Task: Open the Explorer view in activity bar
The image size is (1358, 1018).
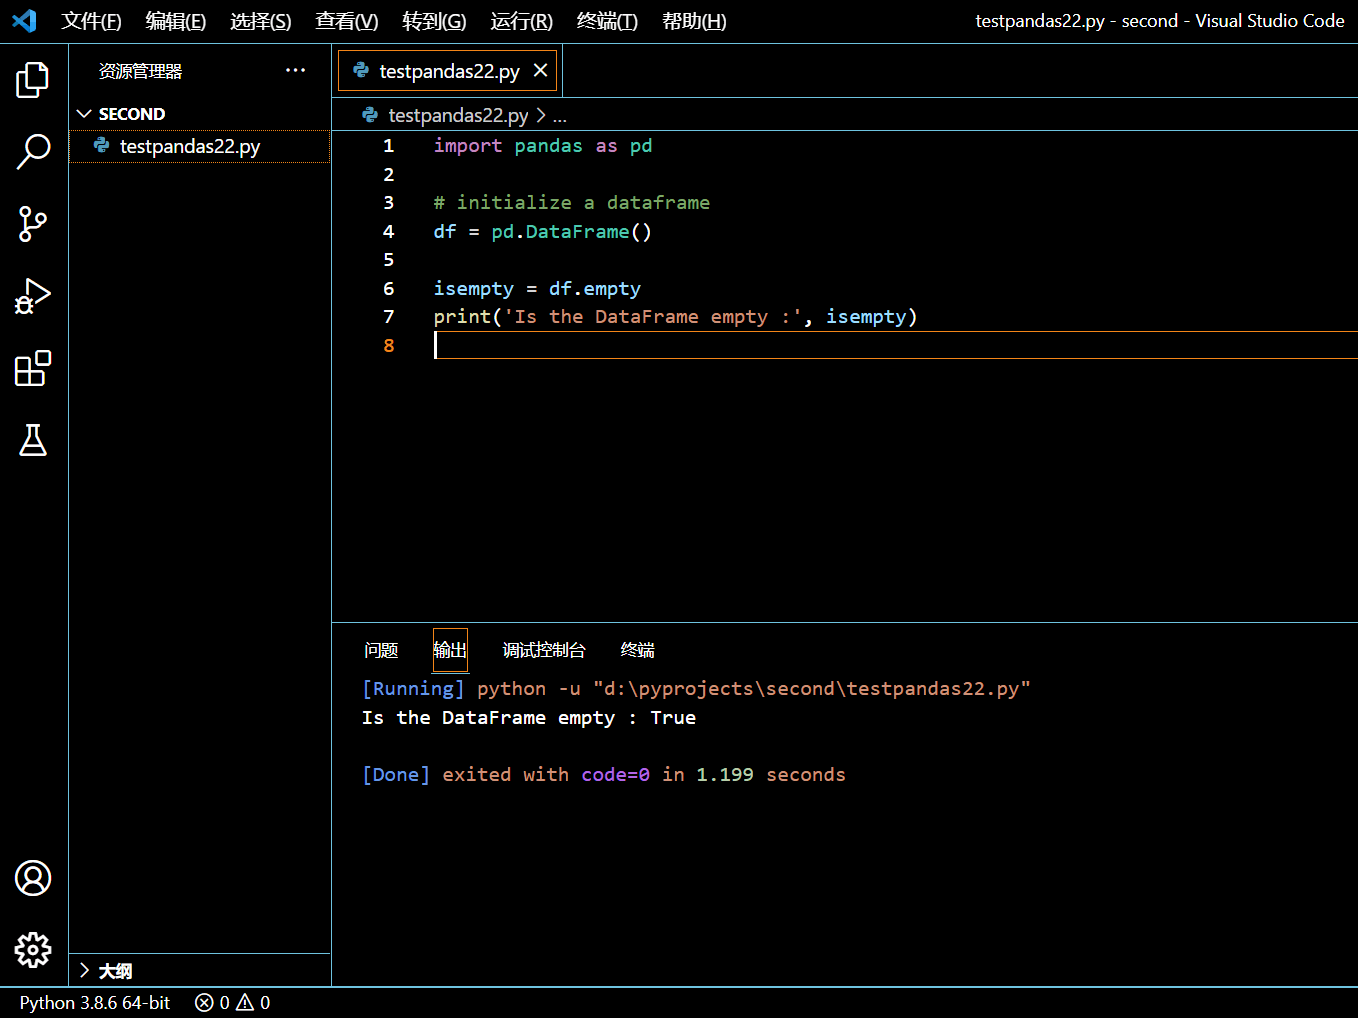Action: 33,80
